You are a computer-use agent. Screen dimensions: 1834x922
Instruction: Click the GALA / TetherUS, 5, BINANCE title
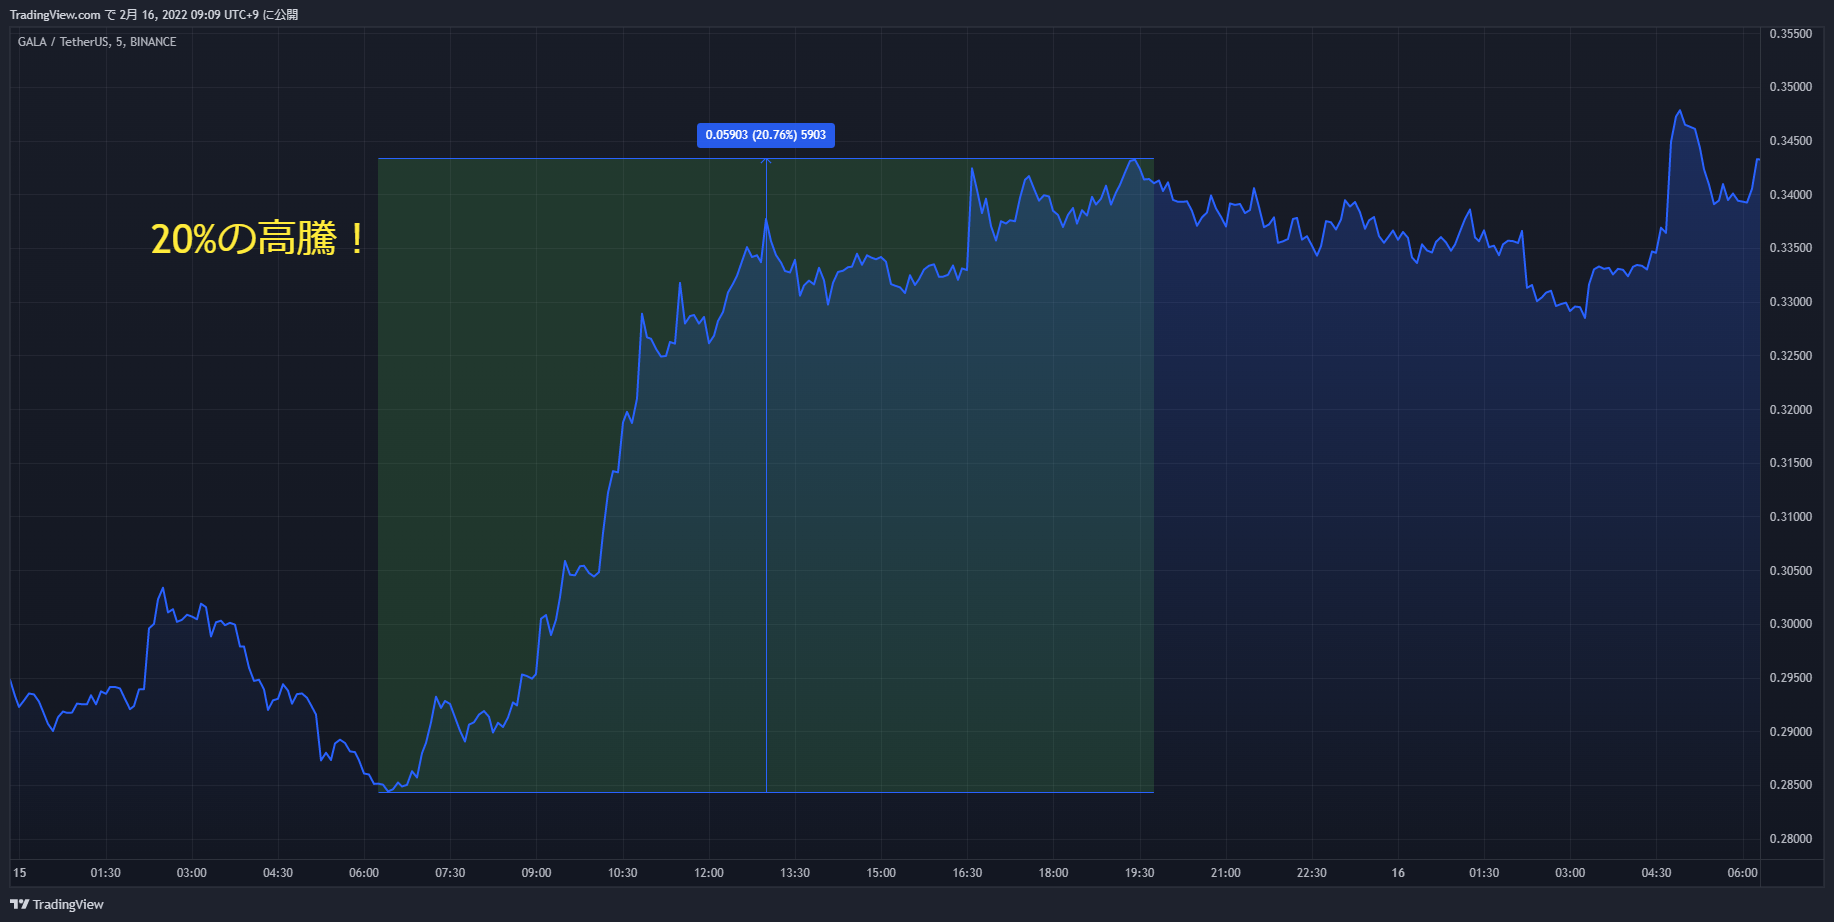click(x=97, y=42)
